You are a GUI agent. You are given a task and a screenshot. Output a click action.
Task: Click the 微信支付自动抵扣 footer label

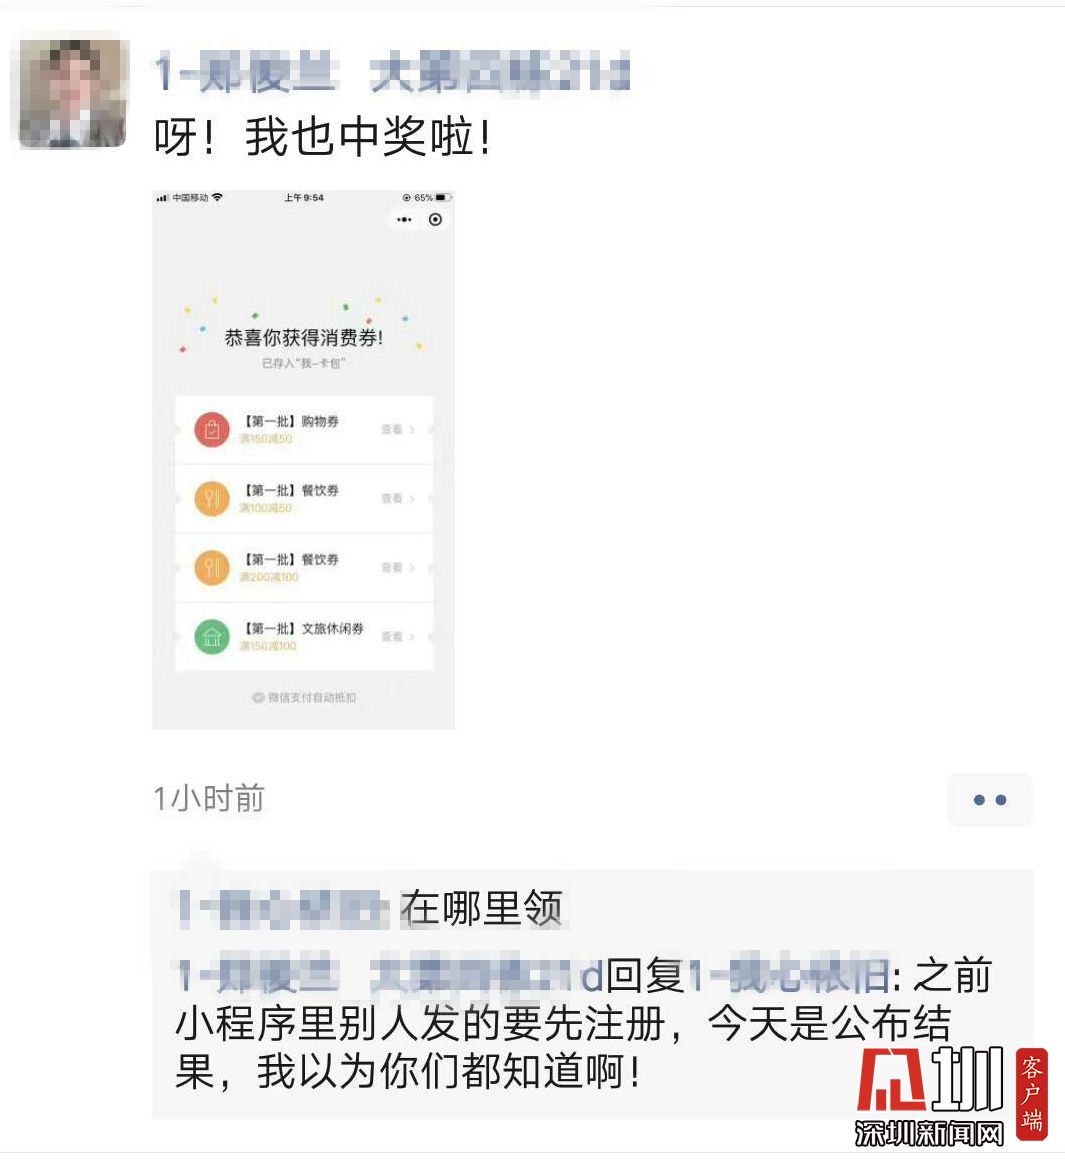click(x=304, y=697)
